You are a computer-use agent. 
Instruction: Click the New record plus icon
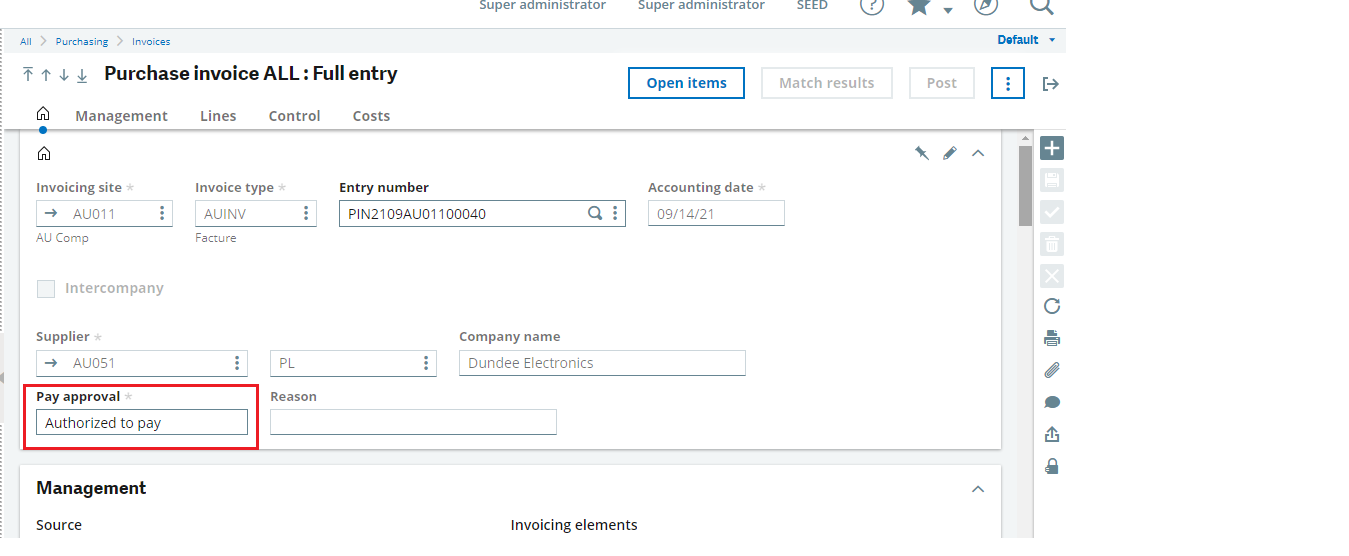1051,148
